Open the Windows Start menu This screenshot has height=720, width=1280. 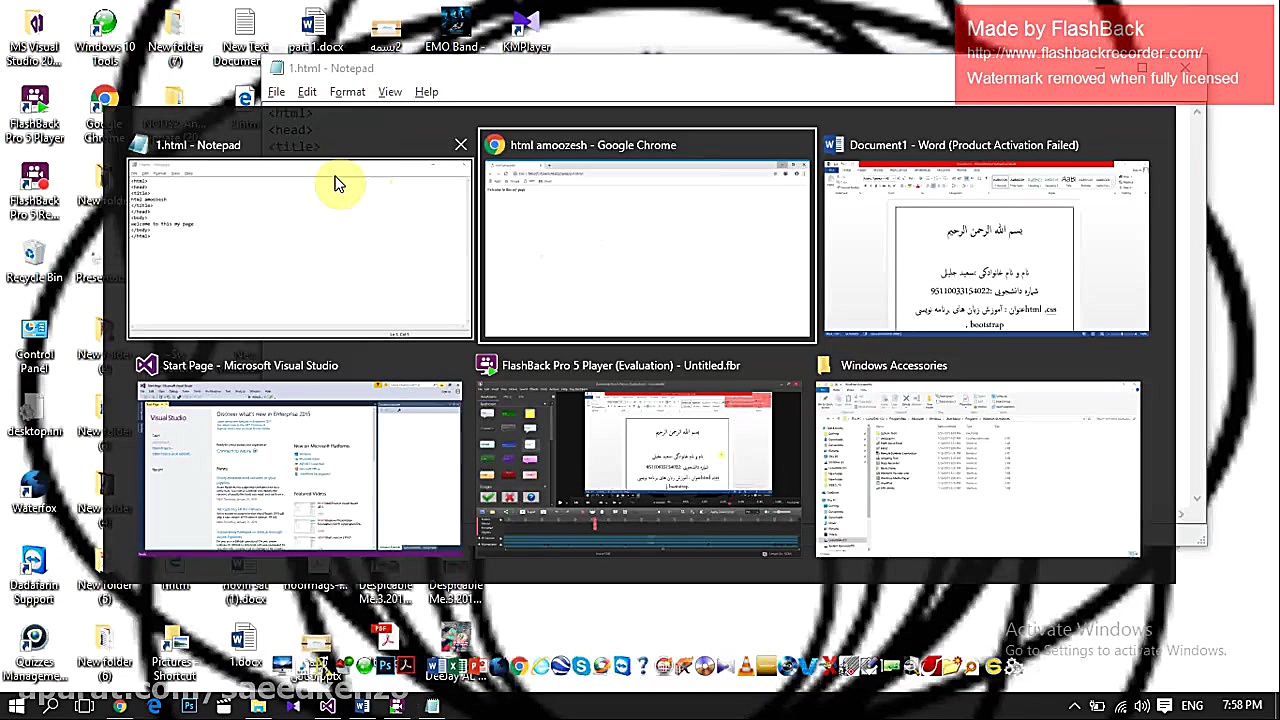pyautogui.click(x=17, y=706)
